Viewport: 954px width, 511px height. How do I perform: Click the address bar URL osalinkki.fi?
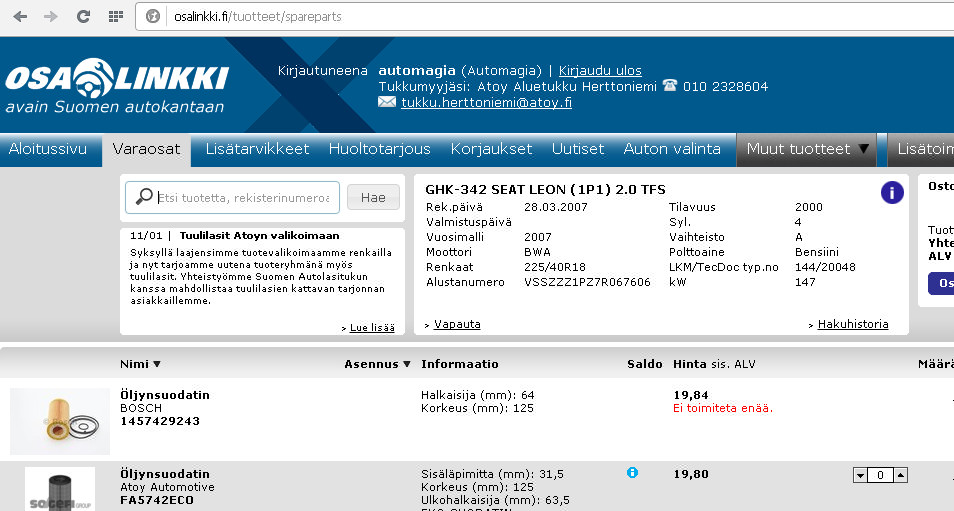(257, 16)
